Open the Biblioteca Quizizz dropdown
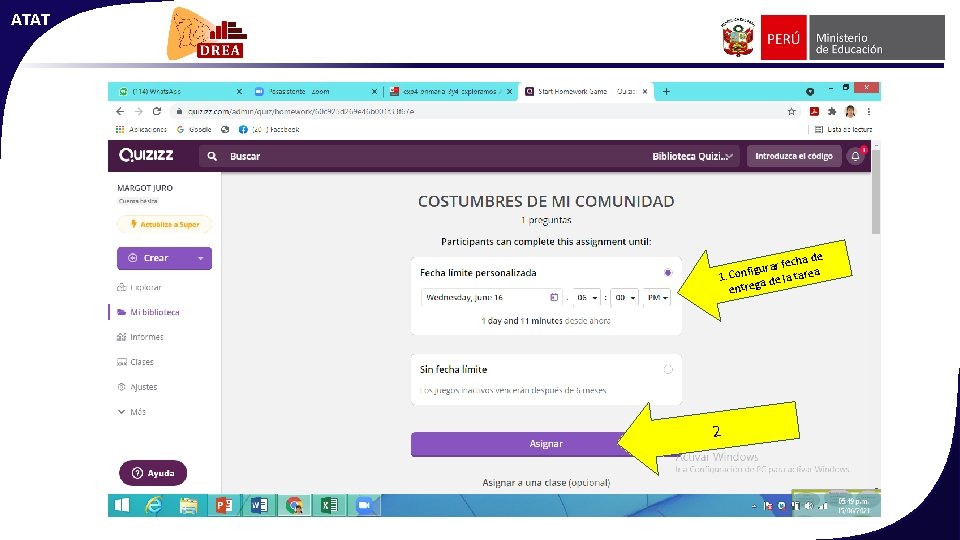Image resolution: width=960 pixels, height=540 pixels. click(692, 156)
